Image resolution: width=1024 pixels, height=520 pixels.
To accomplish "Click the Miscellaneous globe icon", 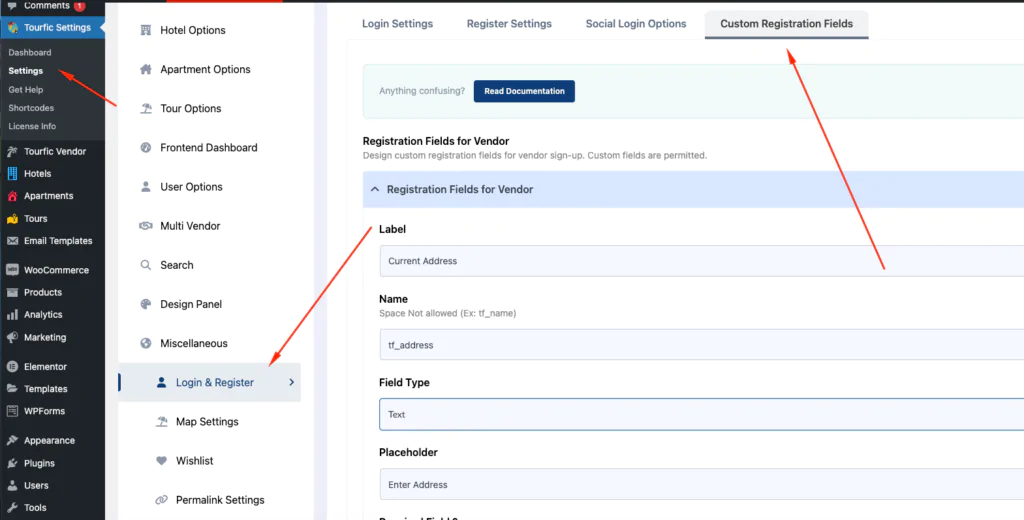I will pyautogui.click(x=146, y=344).
